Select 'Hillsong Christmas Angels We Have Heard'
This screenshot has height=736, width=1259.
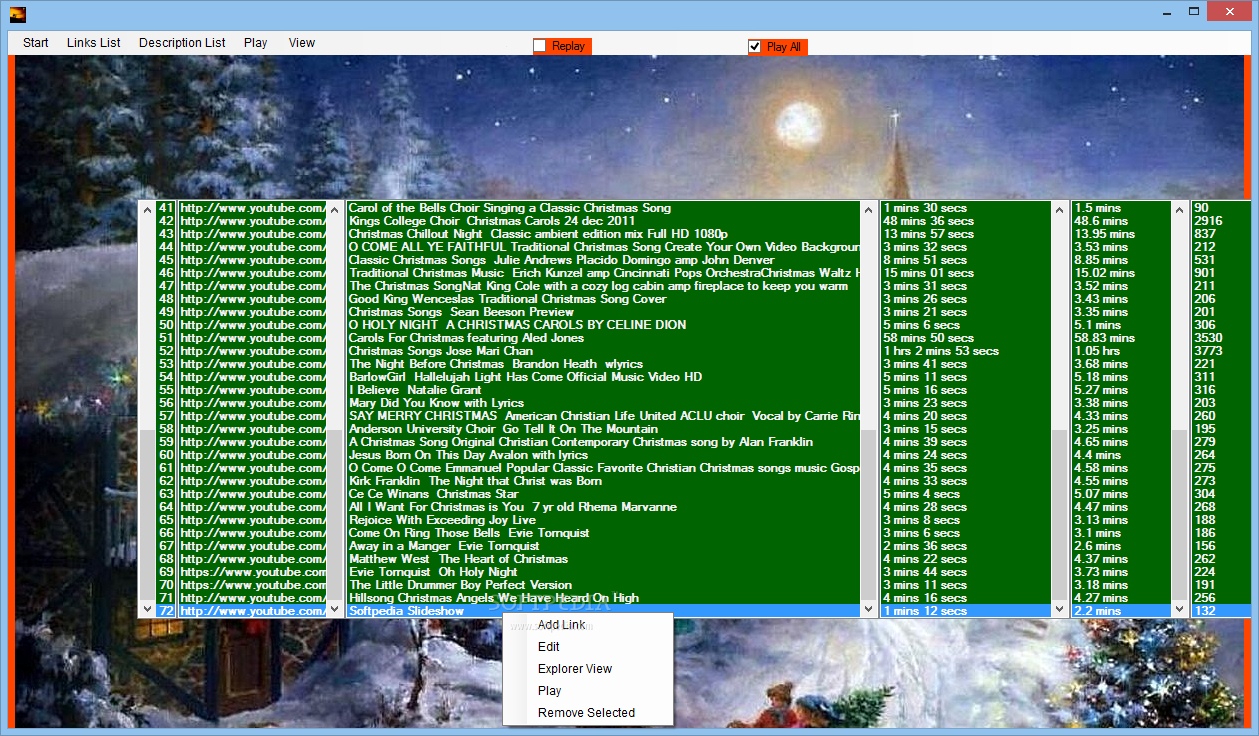tap(603, 598)
